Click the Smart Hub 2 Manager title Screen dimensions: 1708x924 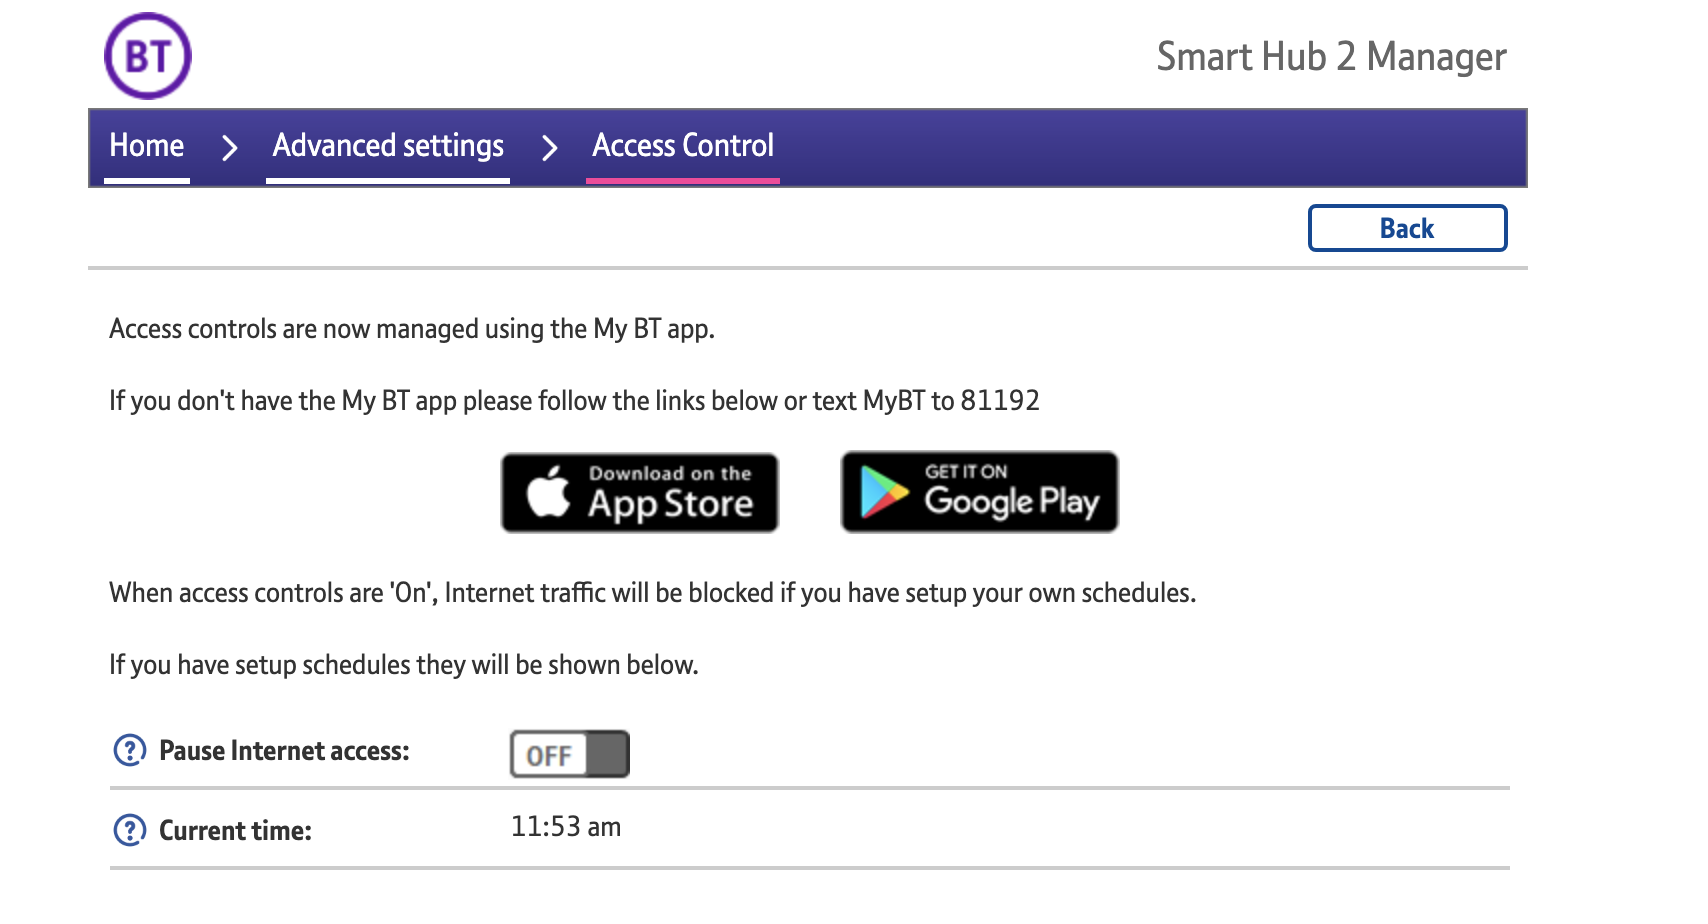pyautogui.click(x=1331, y=57)
